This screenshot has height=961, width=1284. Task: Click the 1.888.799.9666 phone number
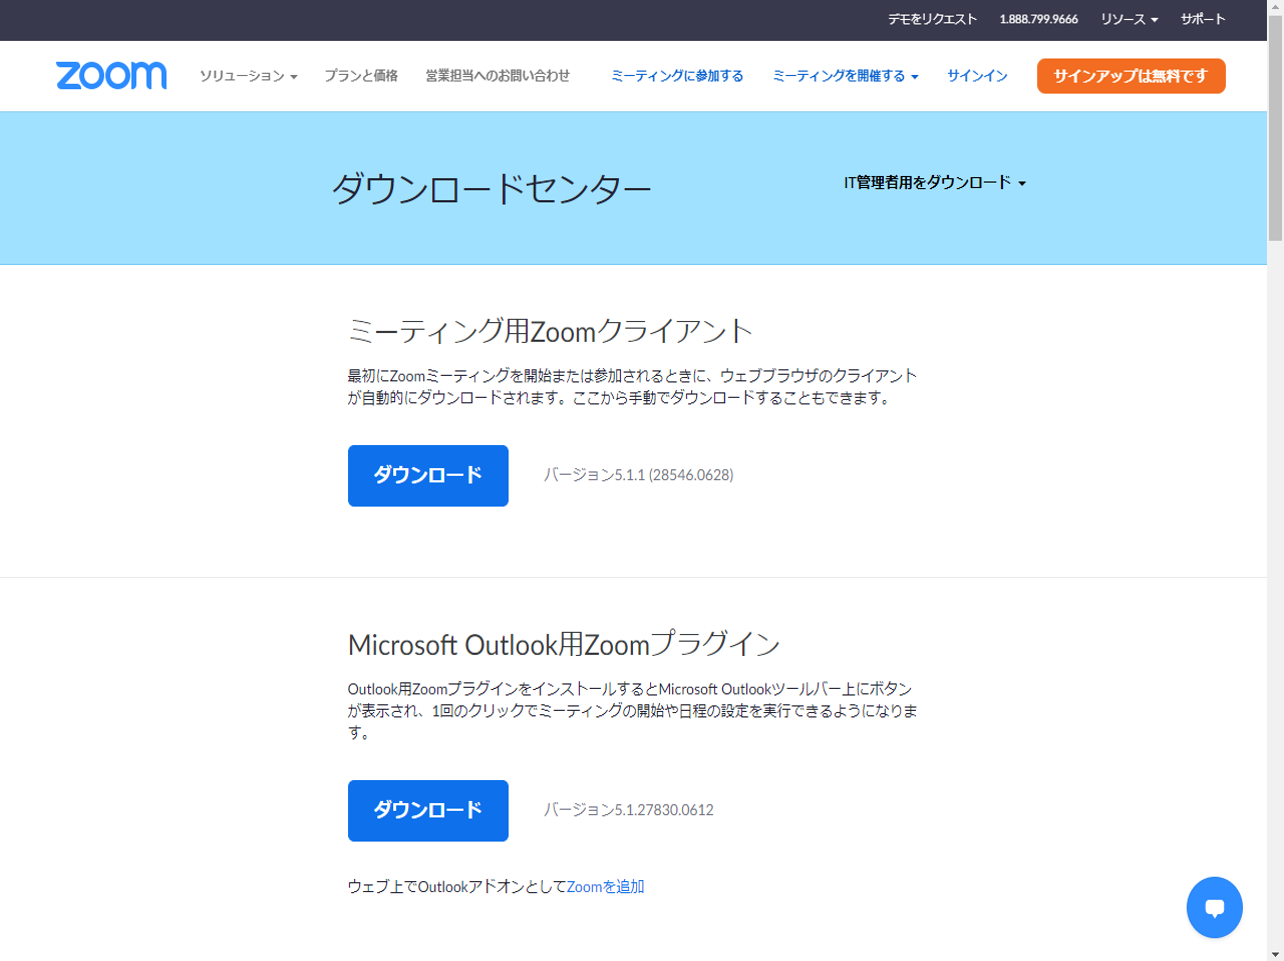pyautogui.click(x=1038, y=19)
